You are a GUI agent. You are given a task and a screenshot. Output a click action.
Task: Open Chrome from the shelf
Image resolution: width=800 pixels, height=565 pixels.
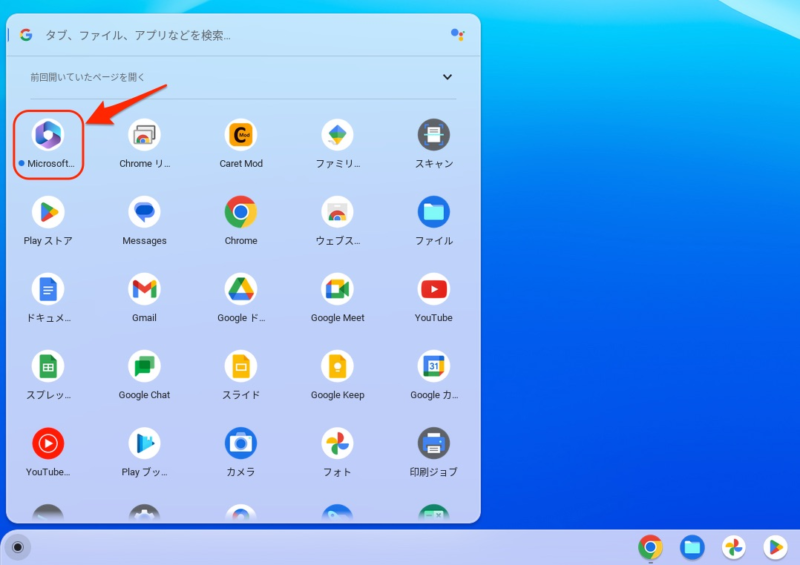(x=650, y=547)
